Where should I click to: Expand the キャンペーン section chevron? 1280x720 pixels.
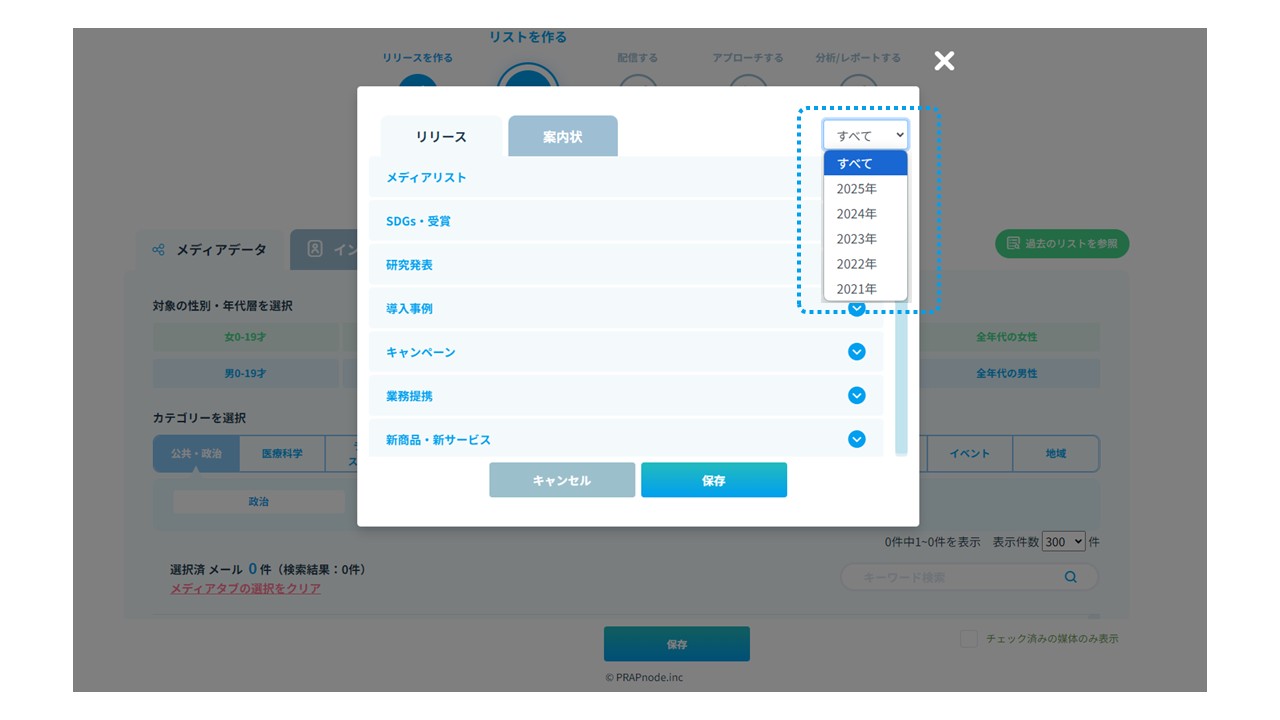[x=857, y=352]
